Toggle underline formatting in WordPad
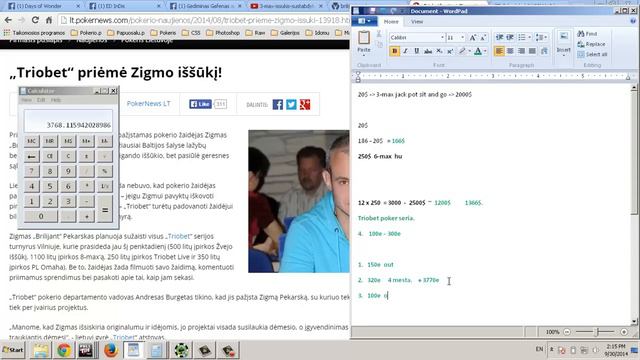 tap(416, 51)
